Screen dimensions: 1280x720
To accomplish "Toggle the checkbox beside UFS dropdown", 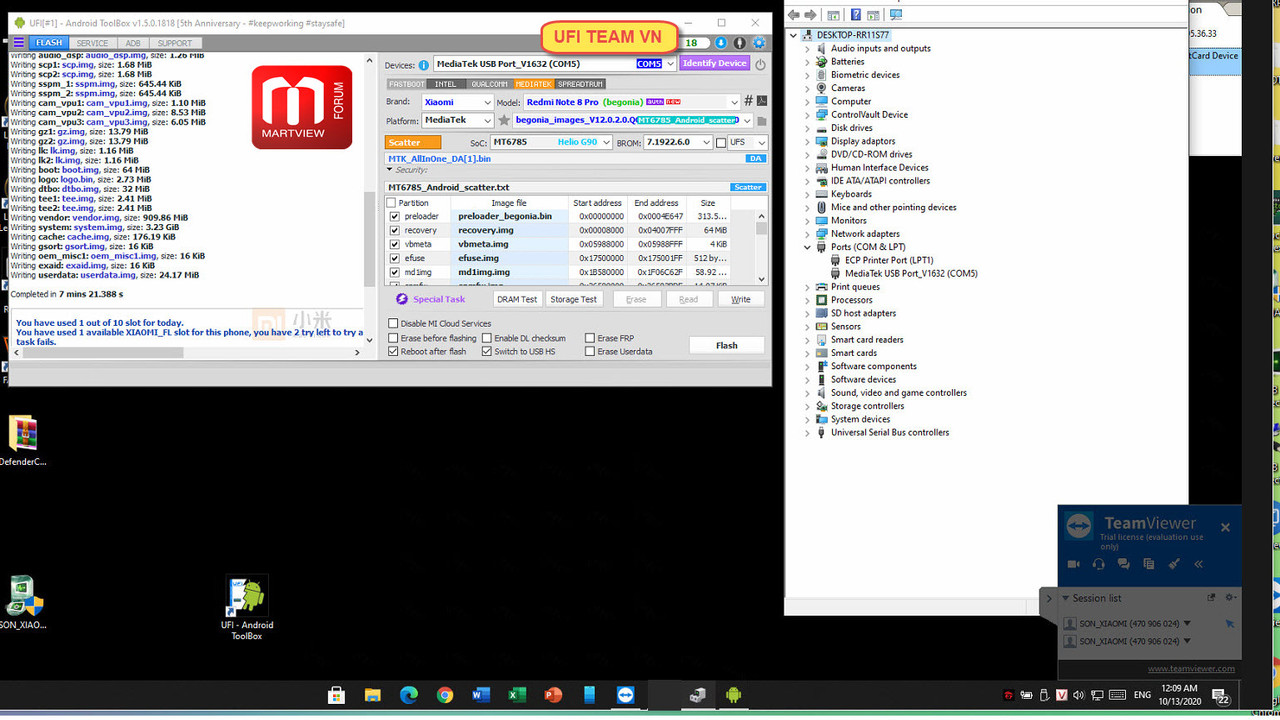I will [721, 143].
